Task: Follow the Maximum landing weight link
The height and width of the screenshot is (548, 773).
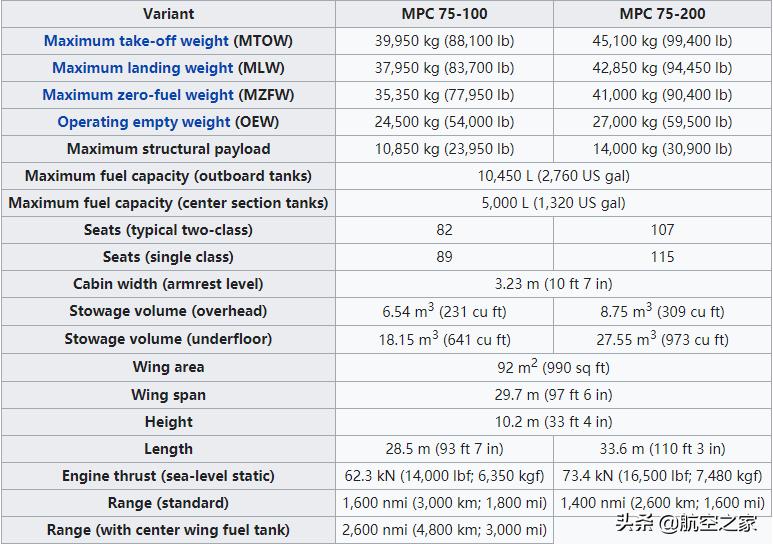Action: coord(142,68)
